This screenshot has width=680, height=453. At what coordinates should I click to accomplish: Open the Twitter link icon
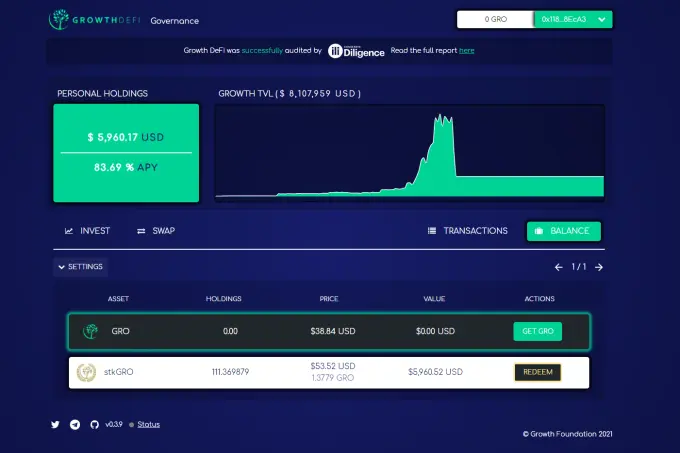[x=55, y=424]
